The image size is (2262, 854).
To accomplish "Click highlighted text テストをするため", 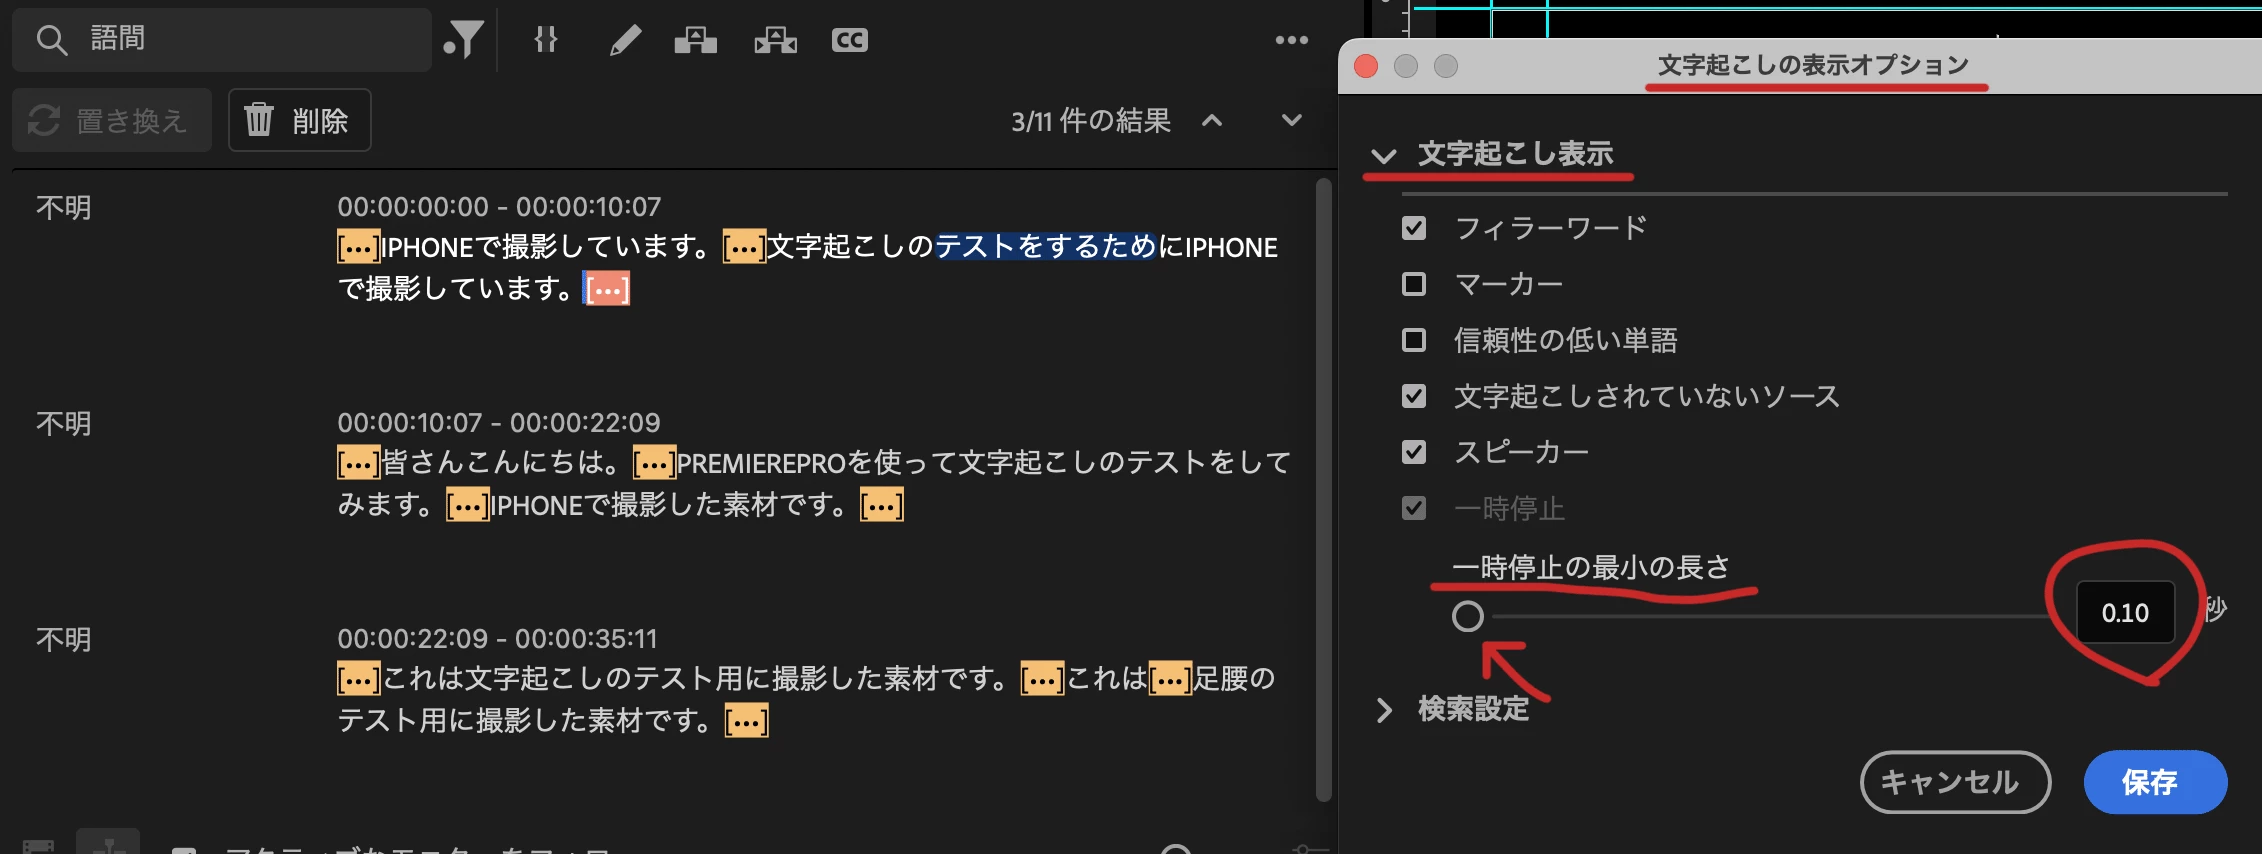I will [1046, 247].
